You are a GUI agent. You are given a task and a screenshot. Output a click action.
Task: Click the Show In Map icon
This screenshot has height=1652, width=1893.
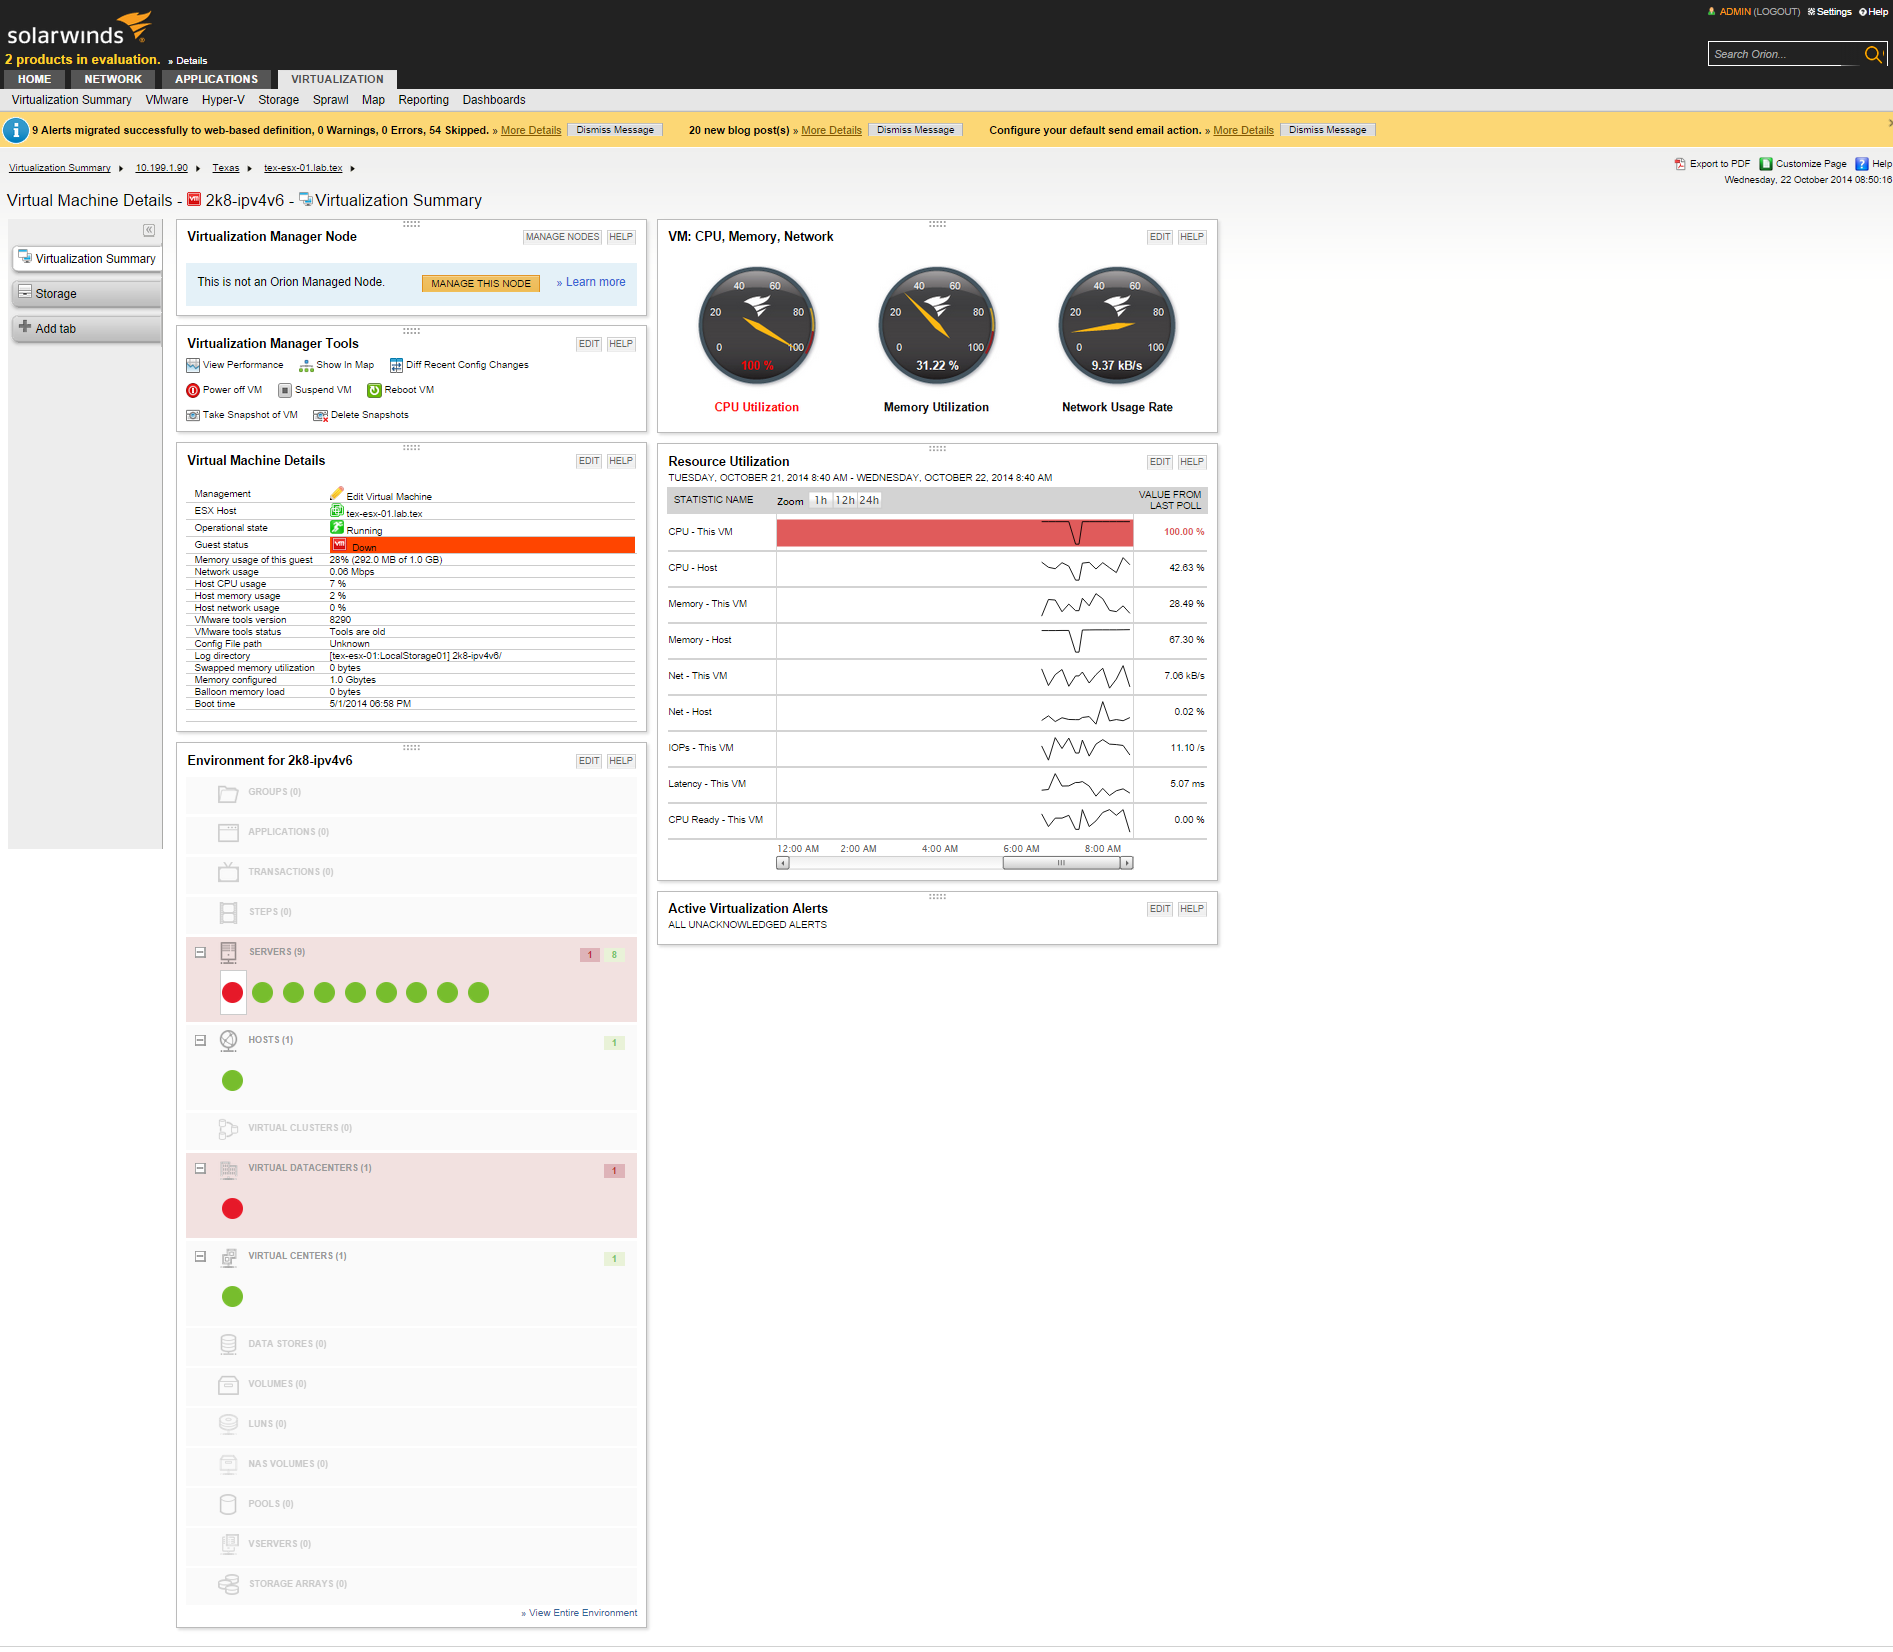pos(306,366)
